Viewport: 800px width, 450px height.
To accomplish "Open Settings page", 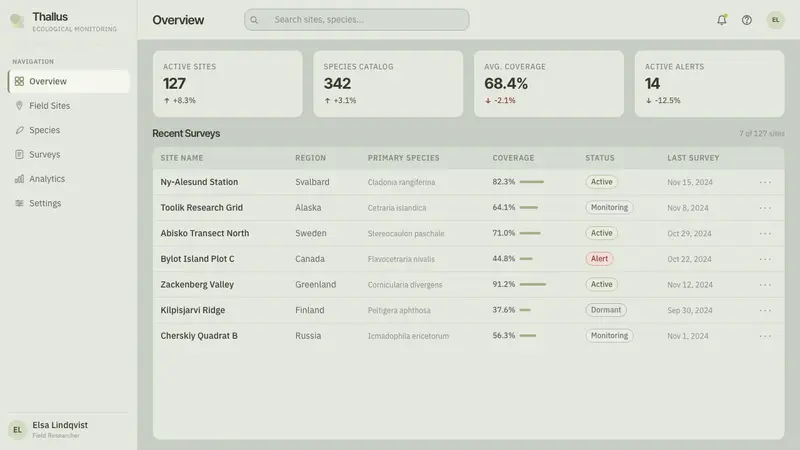I will click(68, 203).
